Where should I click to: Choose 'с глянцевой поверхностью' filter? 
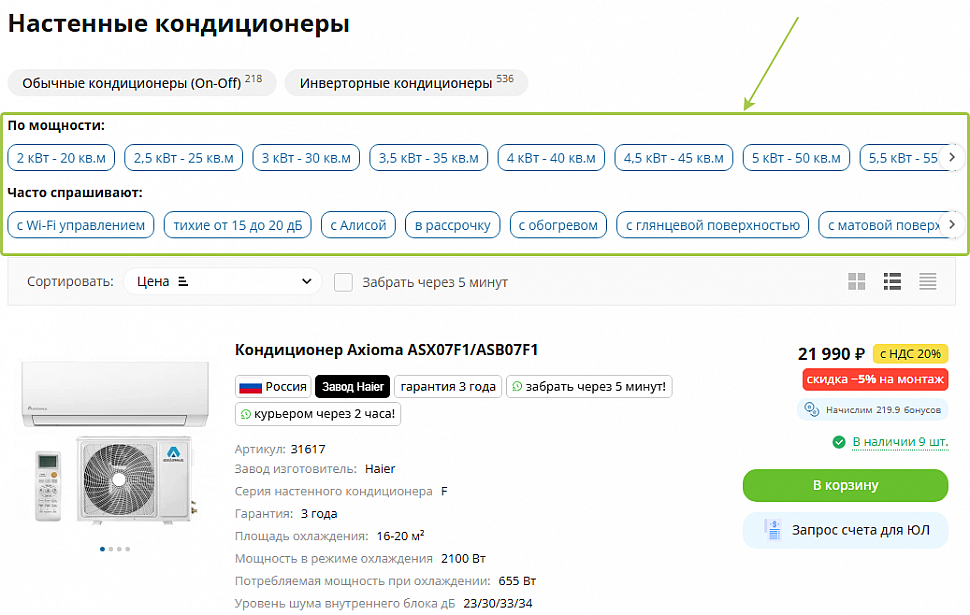pyautogui.click(x=713, y=225)
